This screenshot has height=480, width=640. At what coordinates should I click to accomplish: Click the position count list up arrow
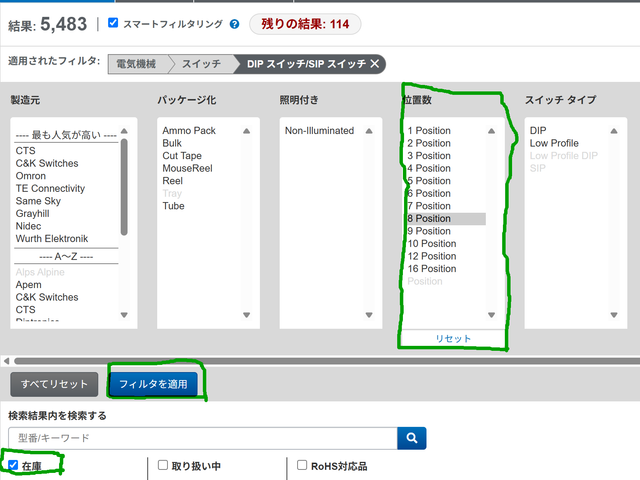coord(491,131)
